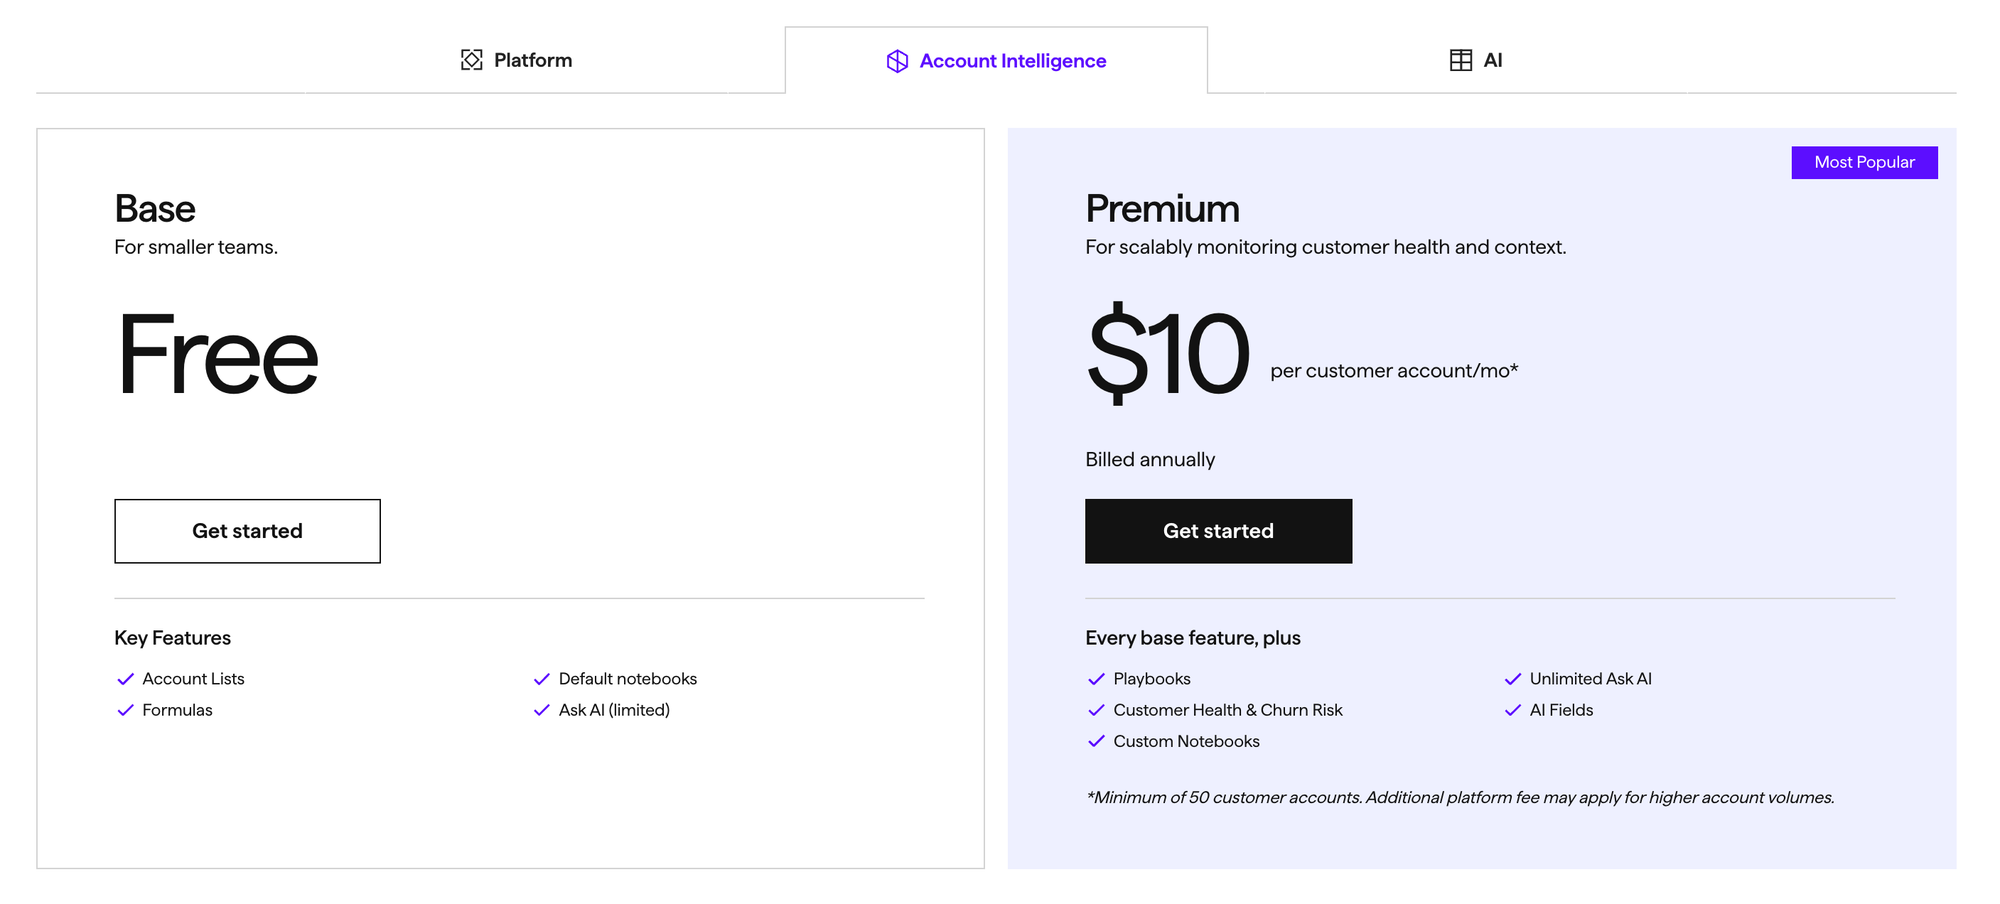Switch to the Platform tab
The height and width of the screenshot is (904, 2000).
pyautogui.click(x=516, y=60)
